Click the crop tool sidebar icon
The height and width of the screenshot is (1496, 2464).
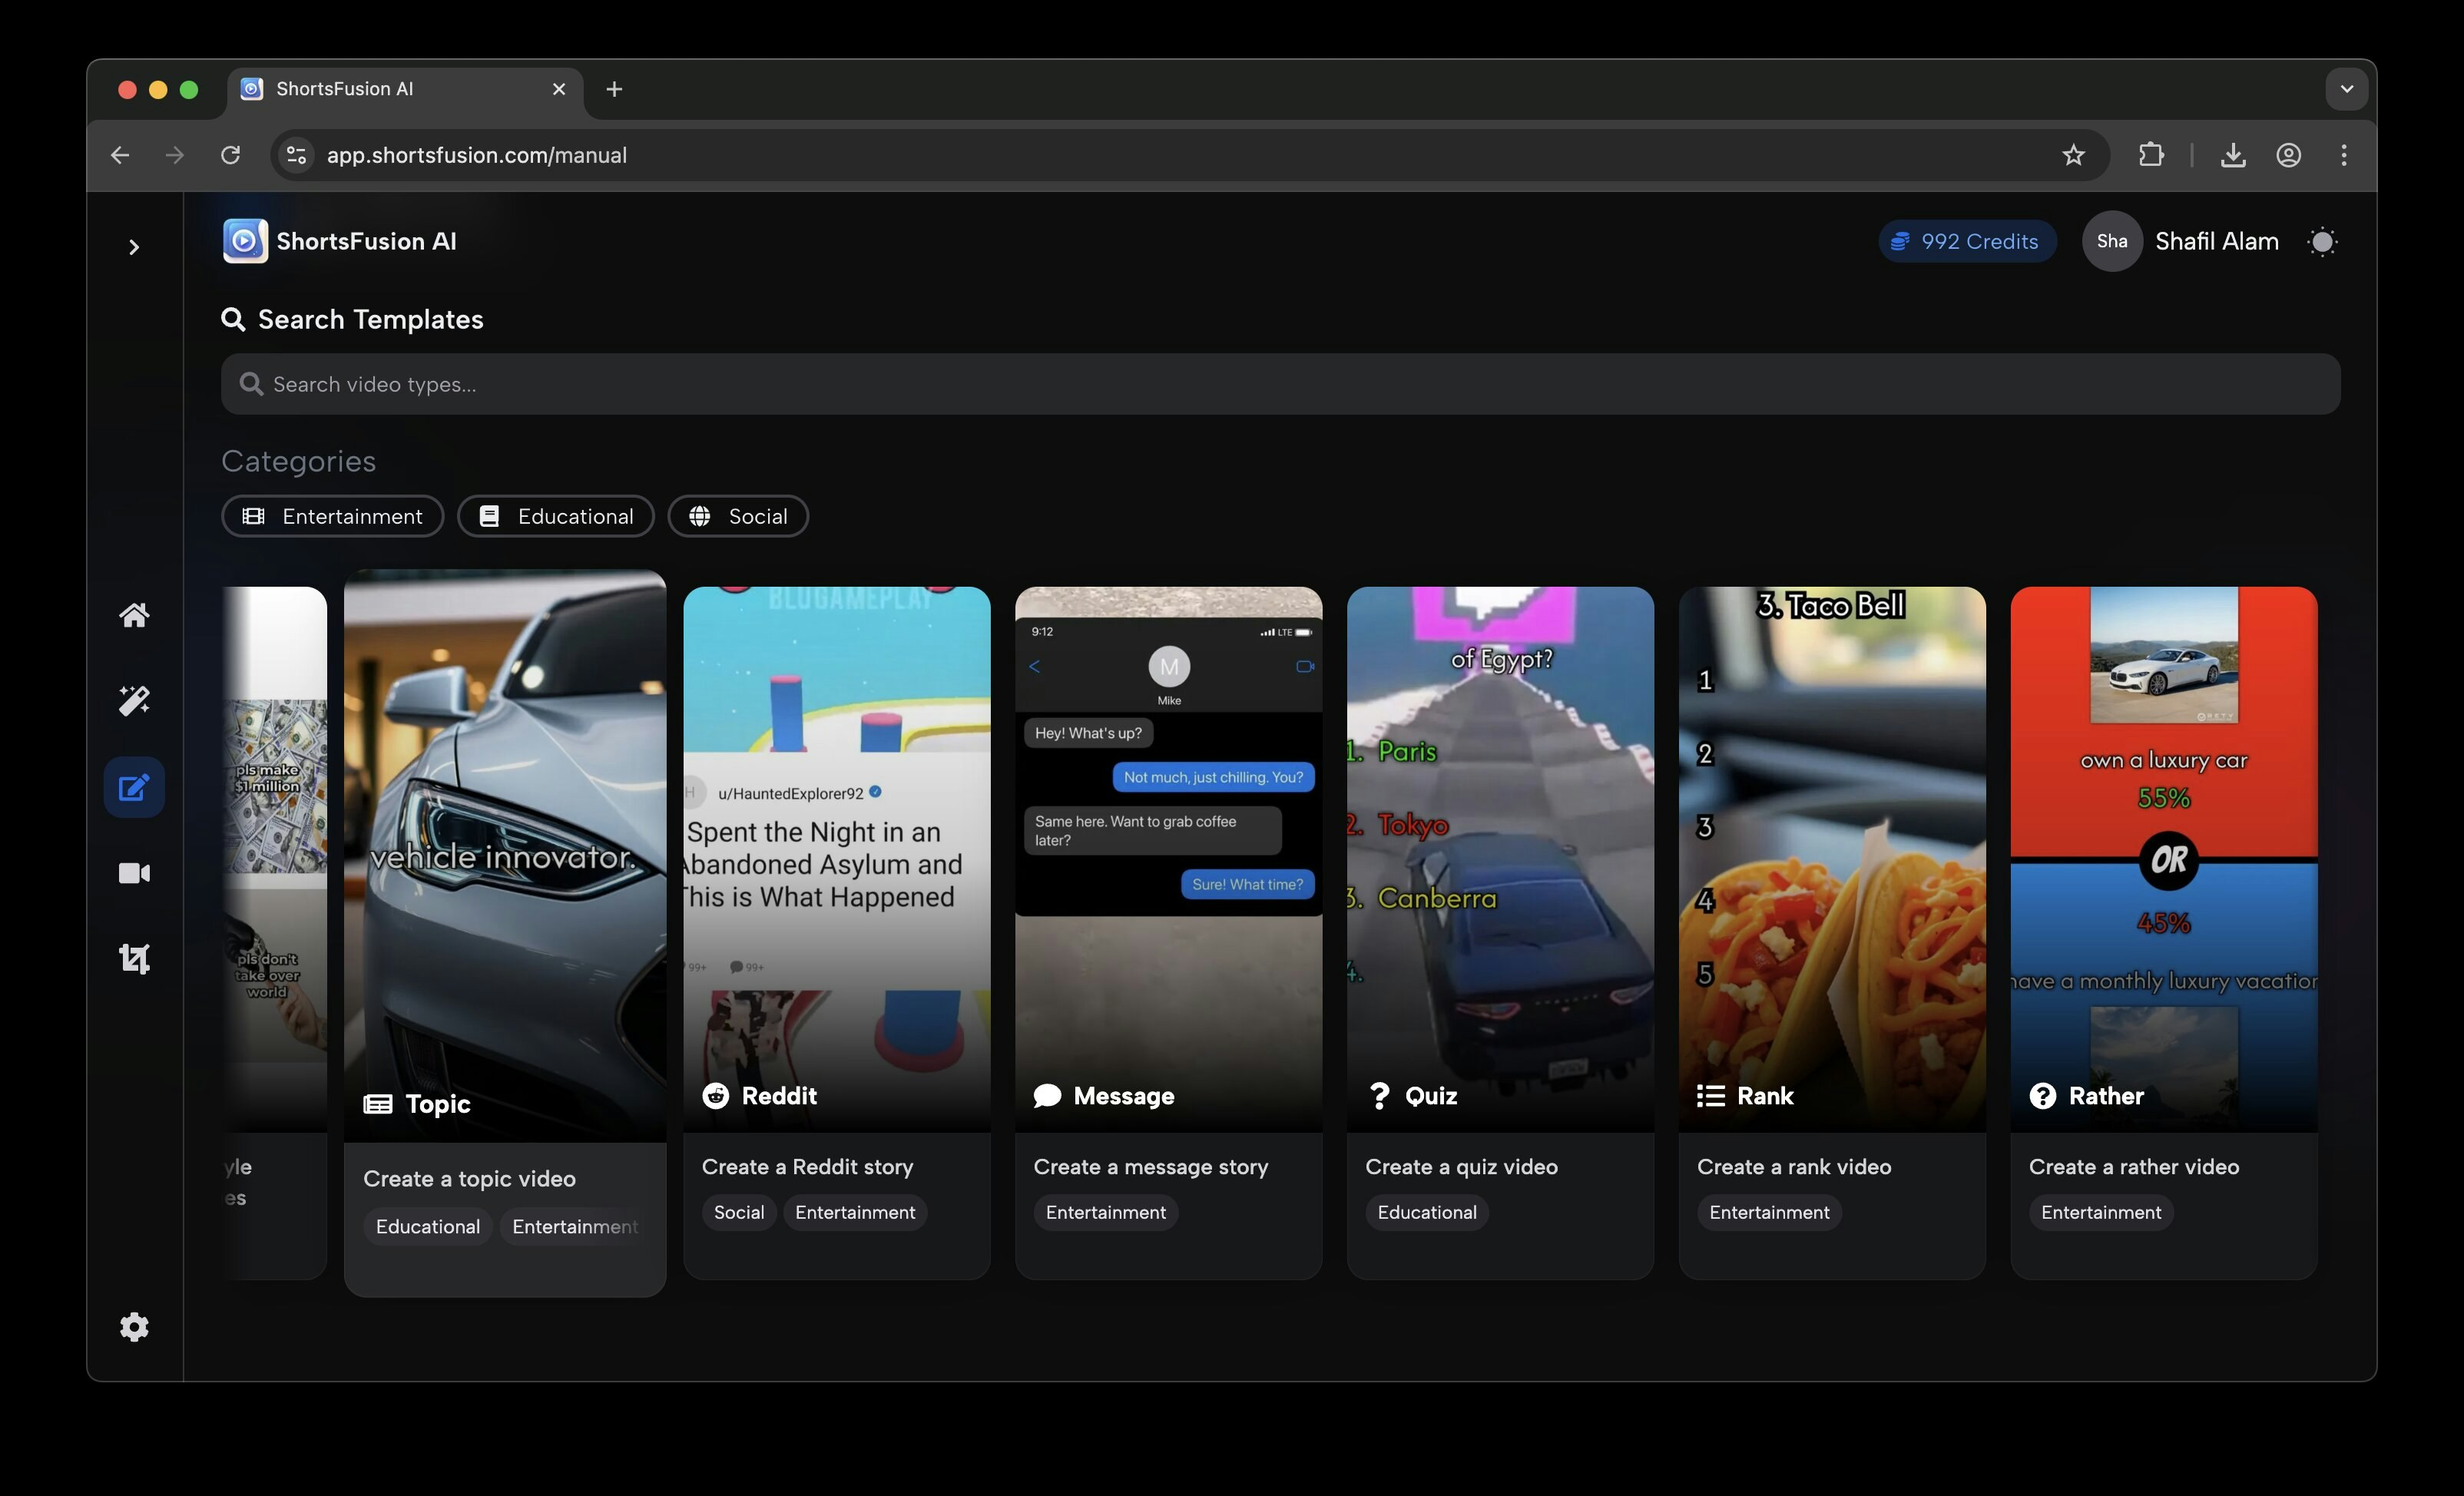coord(134,959)
